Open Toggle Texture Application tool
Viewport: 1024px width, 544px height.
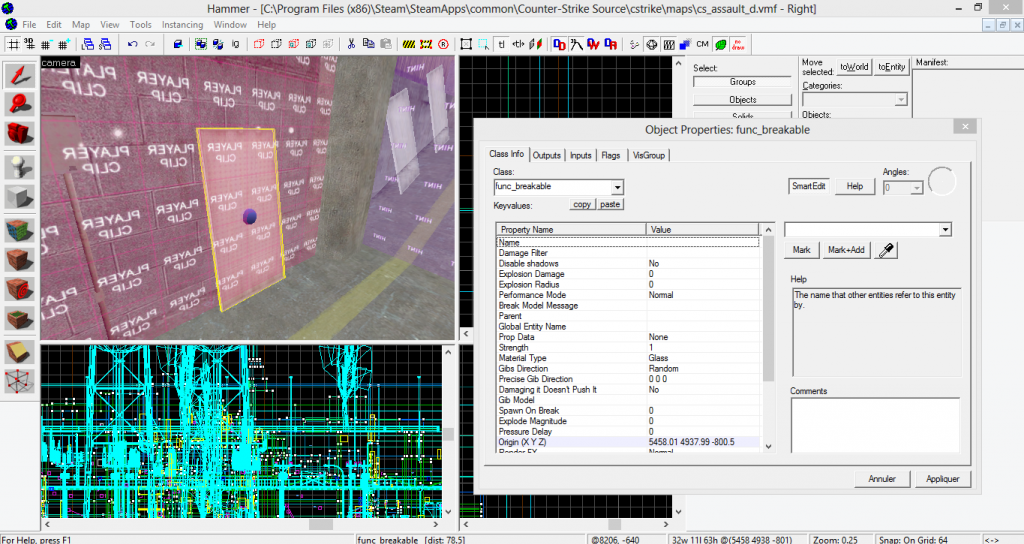[20, 230]
